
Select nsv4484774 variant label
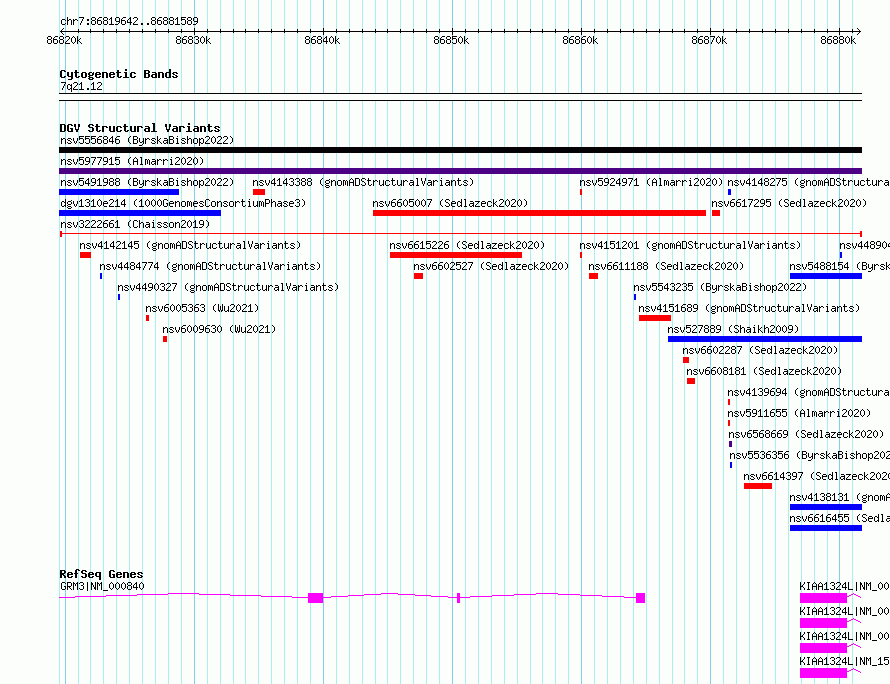tap(210, 266)
